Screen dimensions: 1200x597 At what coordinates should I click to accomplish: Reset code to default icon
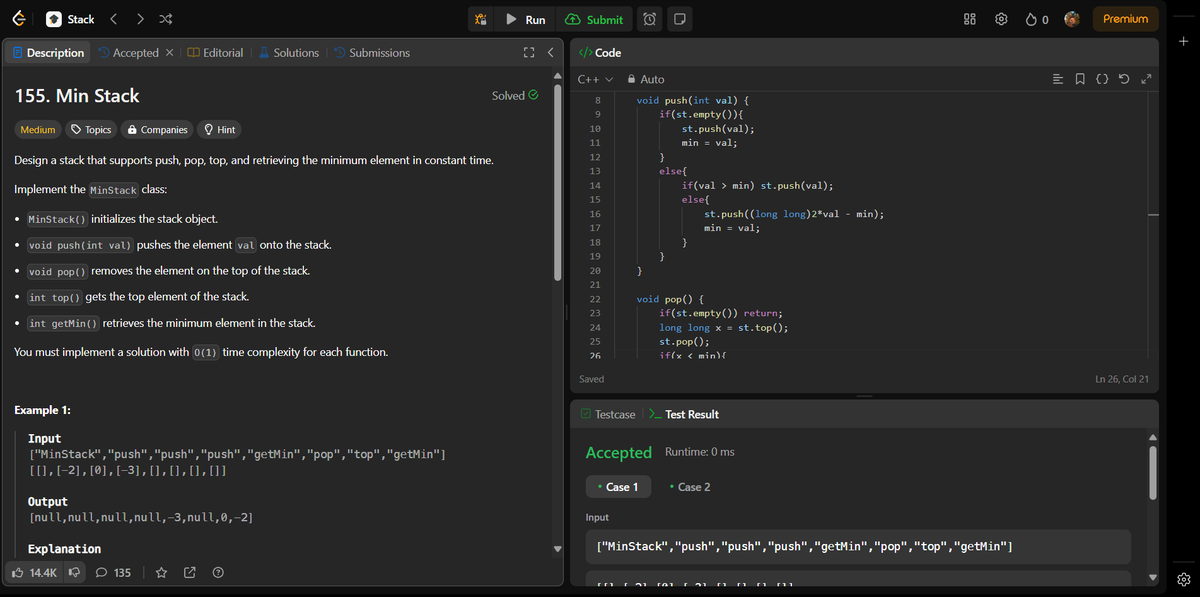click(1125, 79)
